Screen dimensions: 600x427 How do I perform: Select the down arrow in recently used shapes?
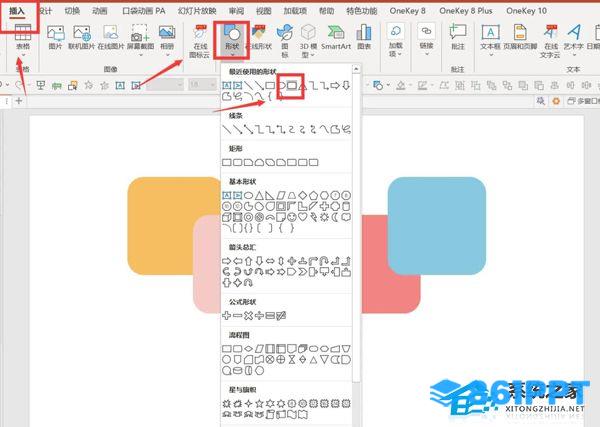(346, 85)
